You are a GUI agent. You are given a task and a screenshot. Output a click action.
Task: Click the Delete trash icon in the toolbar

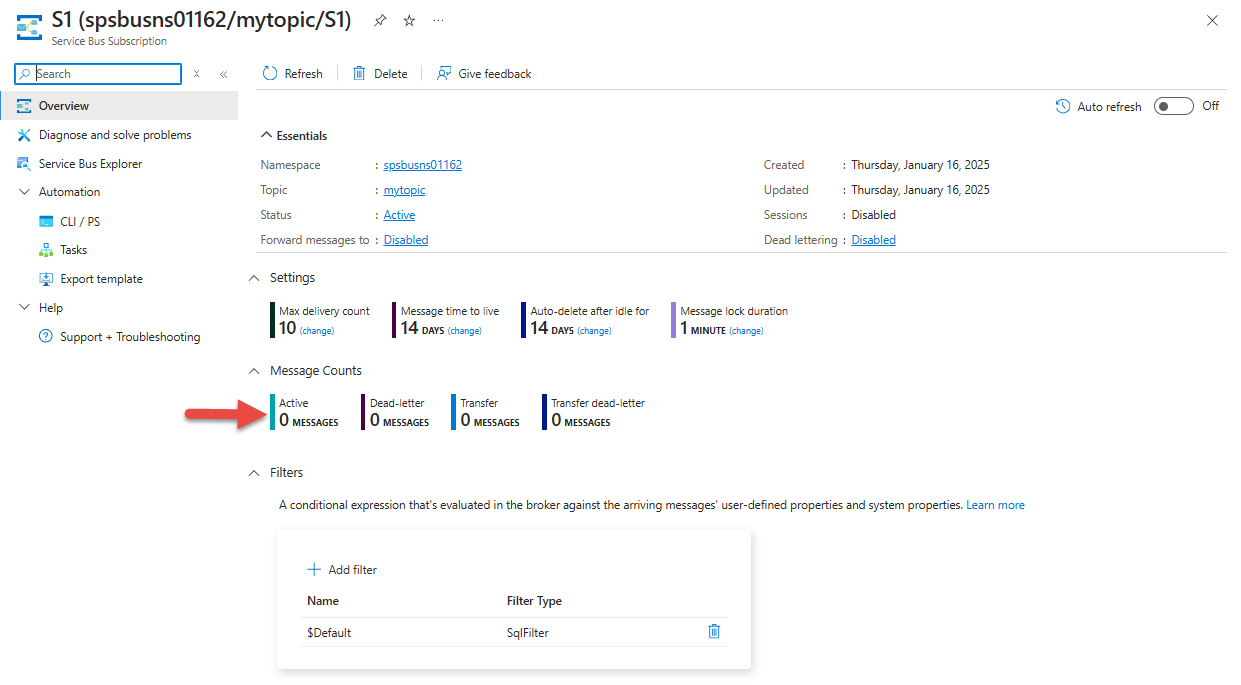(359, 74)
